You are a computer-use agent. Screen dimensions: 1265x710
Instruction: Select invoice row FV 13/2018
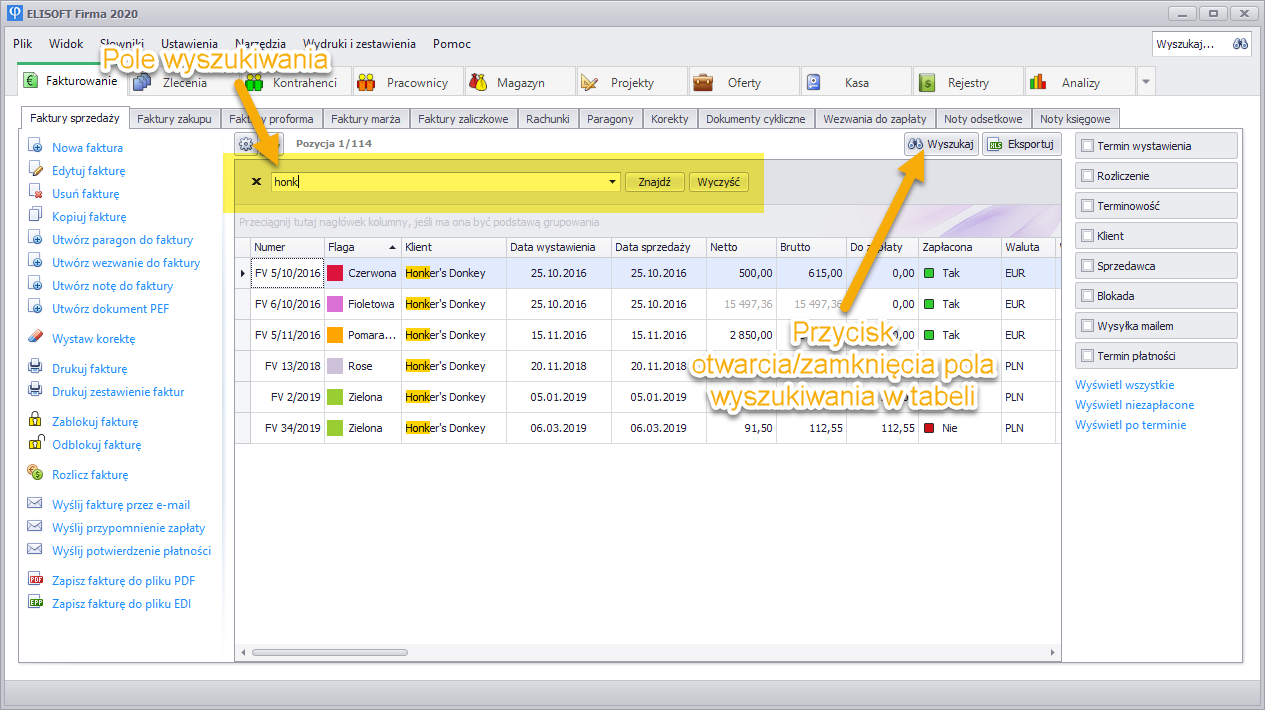pyautogui.click(x=646, y=366)
